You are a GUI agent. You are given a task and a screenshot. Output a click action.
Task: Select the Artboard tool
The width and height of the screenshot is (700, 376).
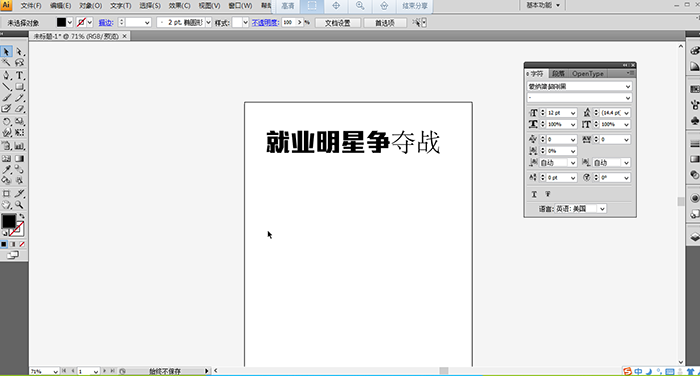pyautogui.click(x=6, y=193)
